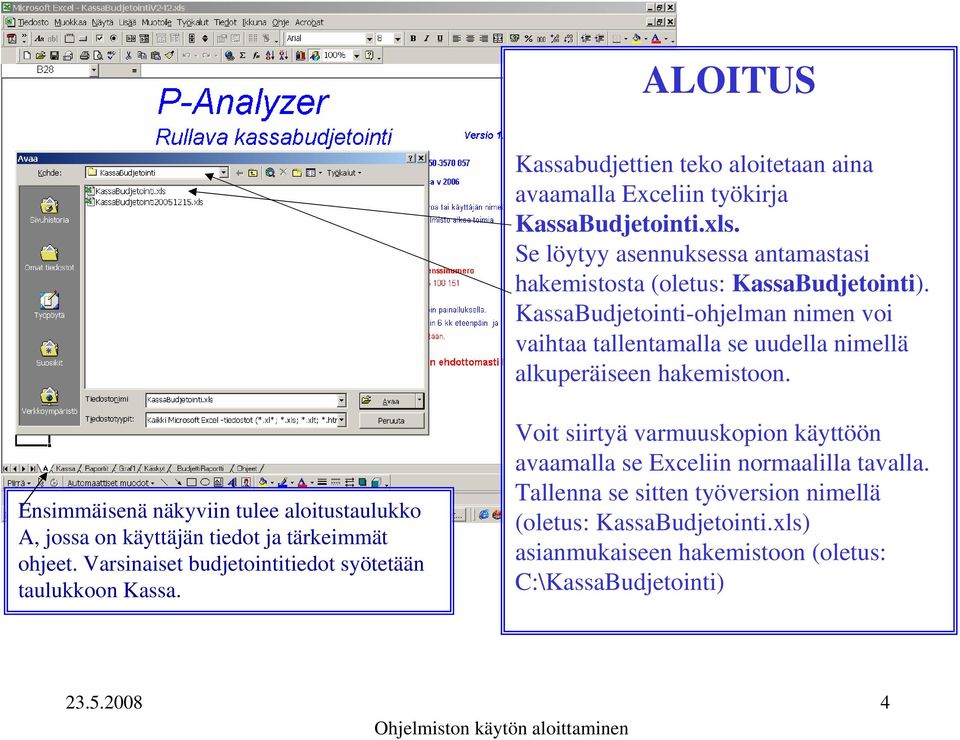Click the Avaa open button
This screenshot has width=960, height=740.
point(387,401)
